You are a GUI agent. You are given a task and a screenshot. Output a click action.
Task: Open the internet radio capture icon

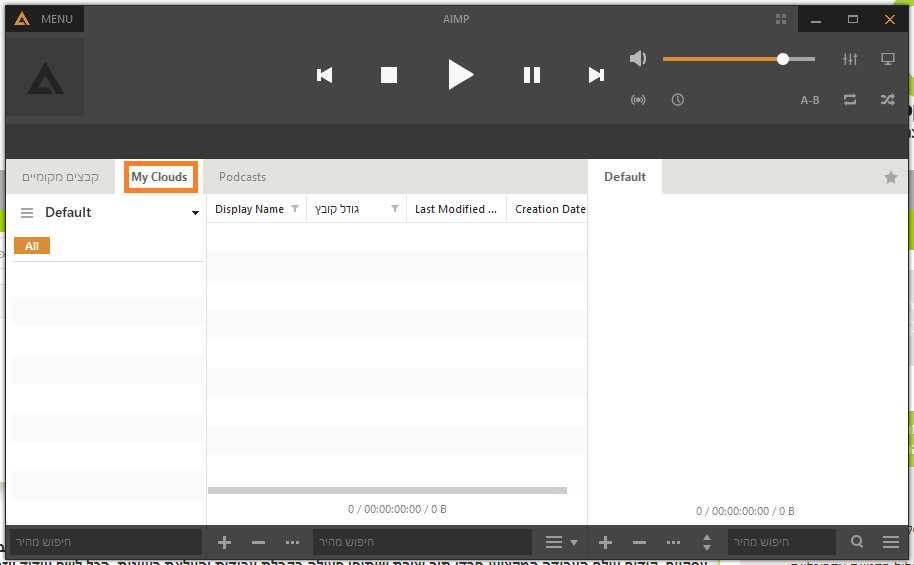[x=638, y=100]
